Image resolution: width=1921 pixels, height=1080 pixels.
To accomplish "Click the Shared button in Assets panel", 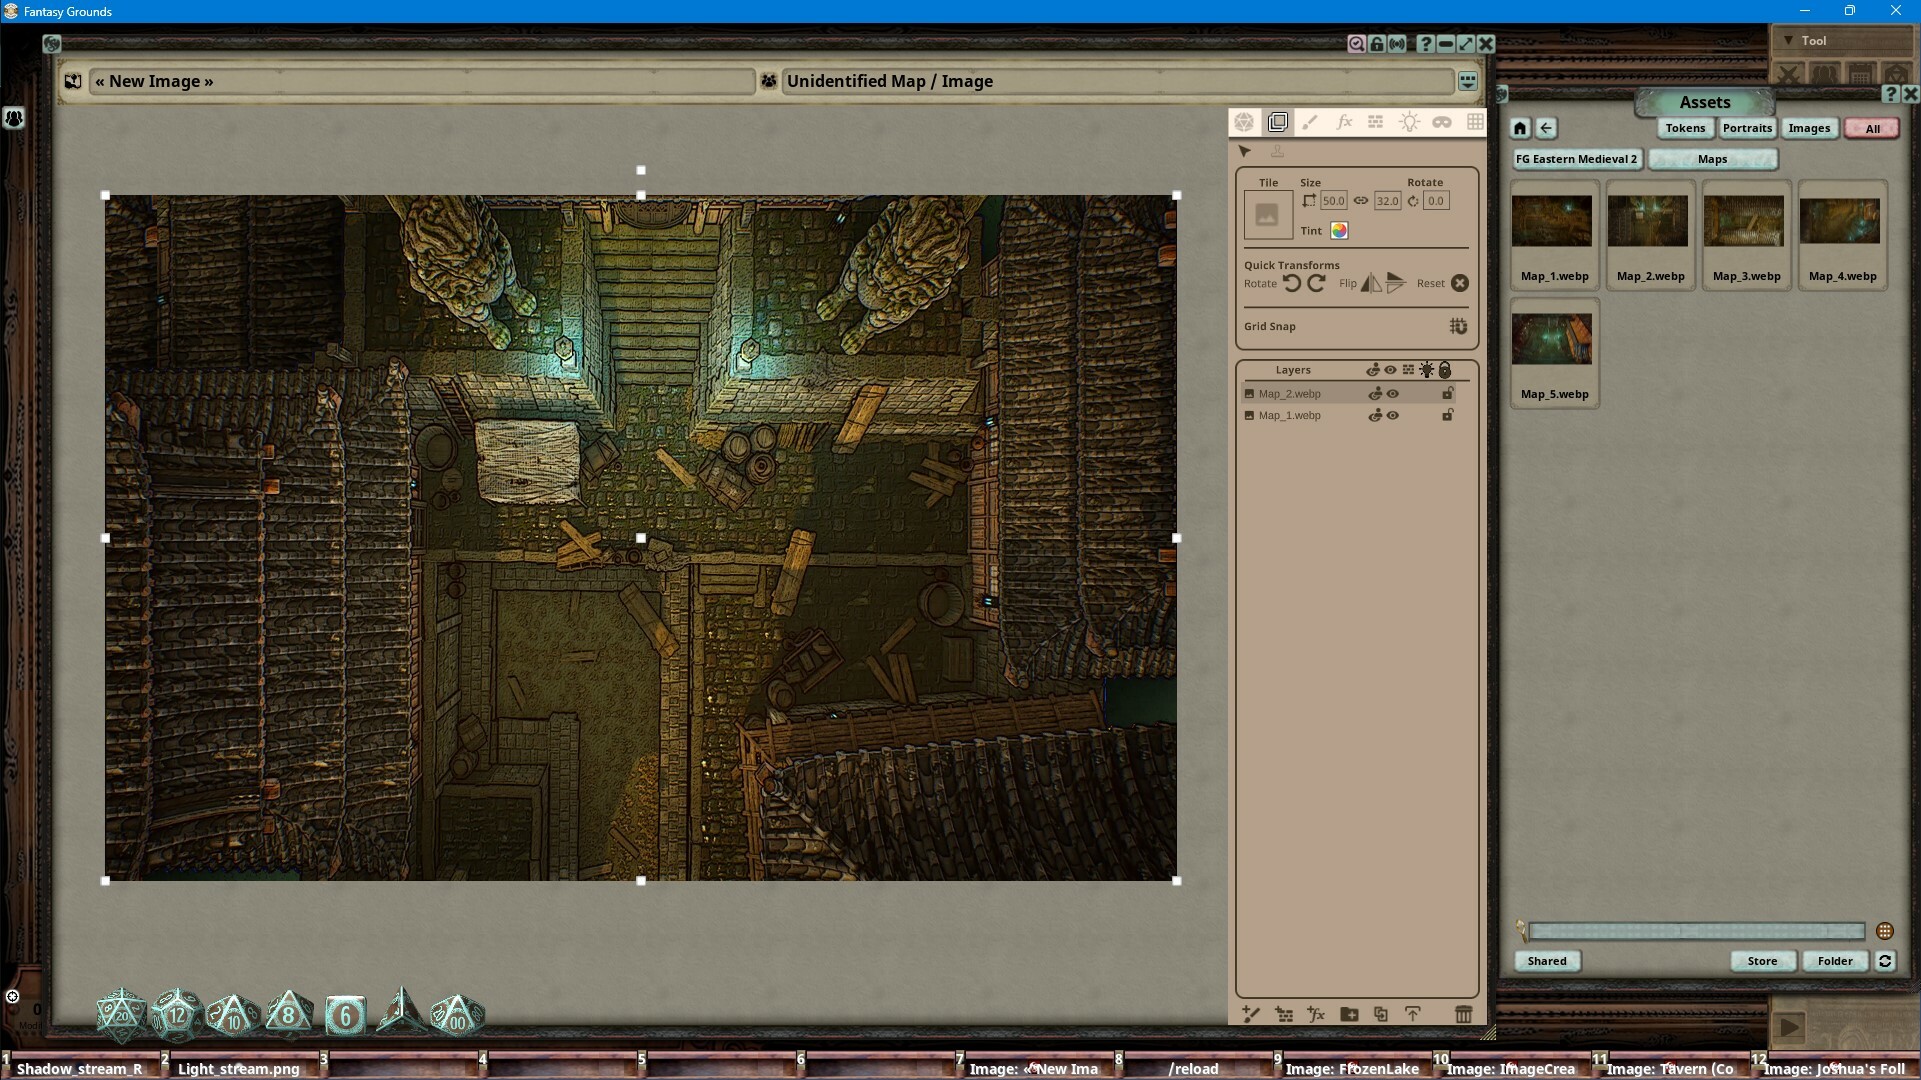I will [x=1546, y=961].
